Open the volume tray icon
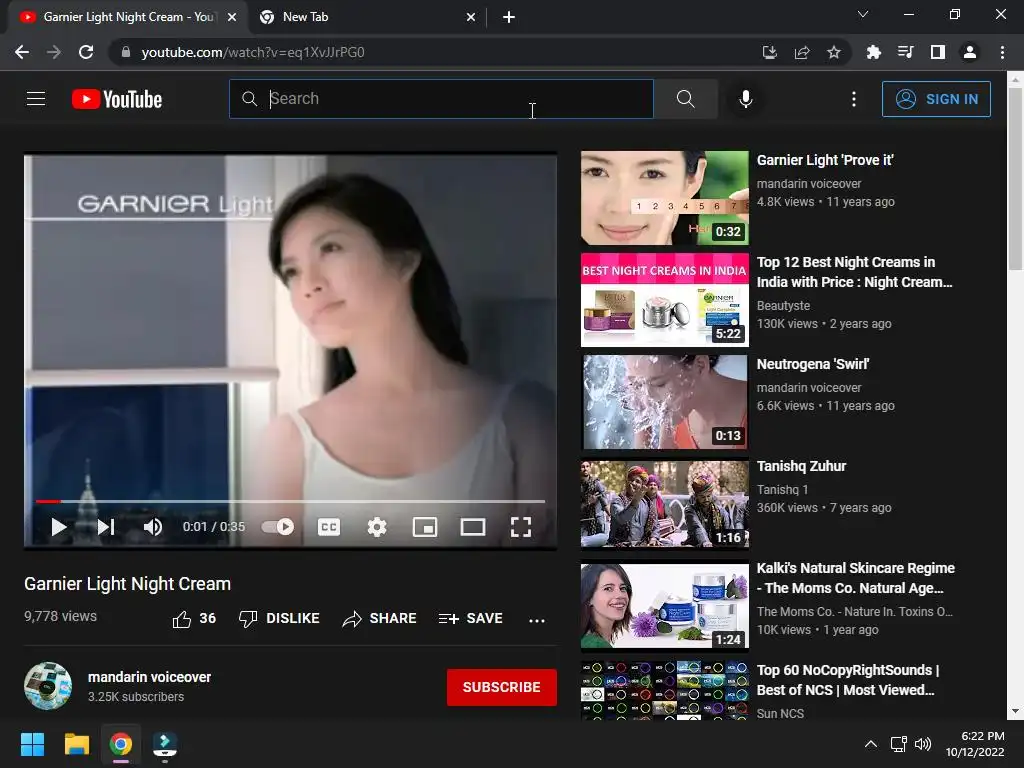Screen dimensions: 1024x768 tap(923, 744)
